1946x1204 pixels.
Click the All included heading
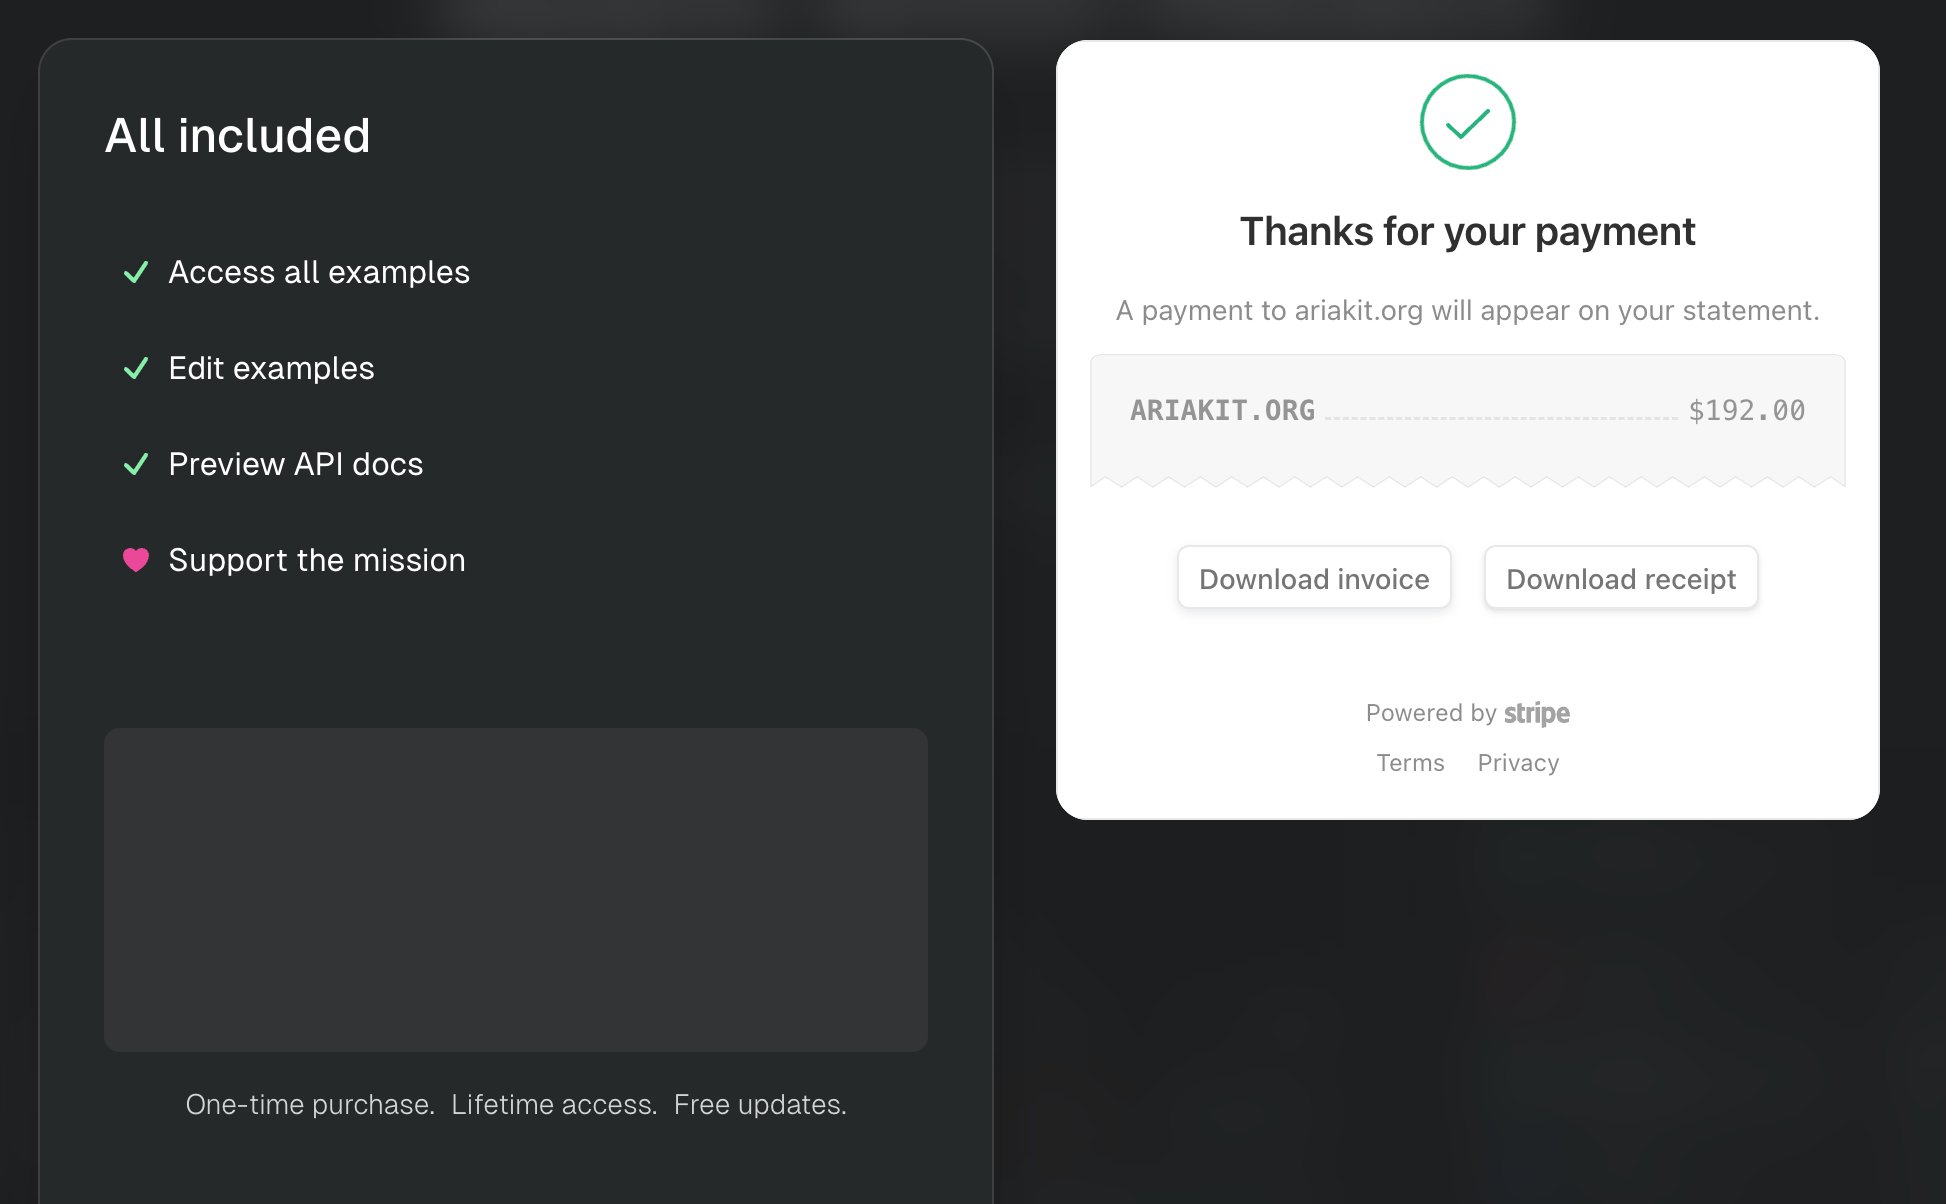pyautogui.click(x=238, y=135)
